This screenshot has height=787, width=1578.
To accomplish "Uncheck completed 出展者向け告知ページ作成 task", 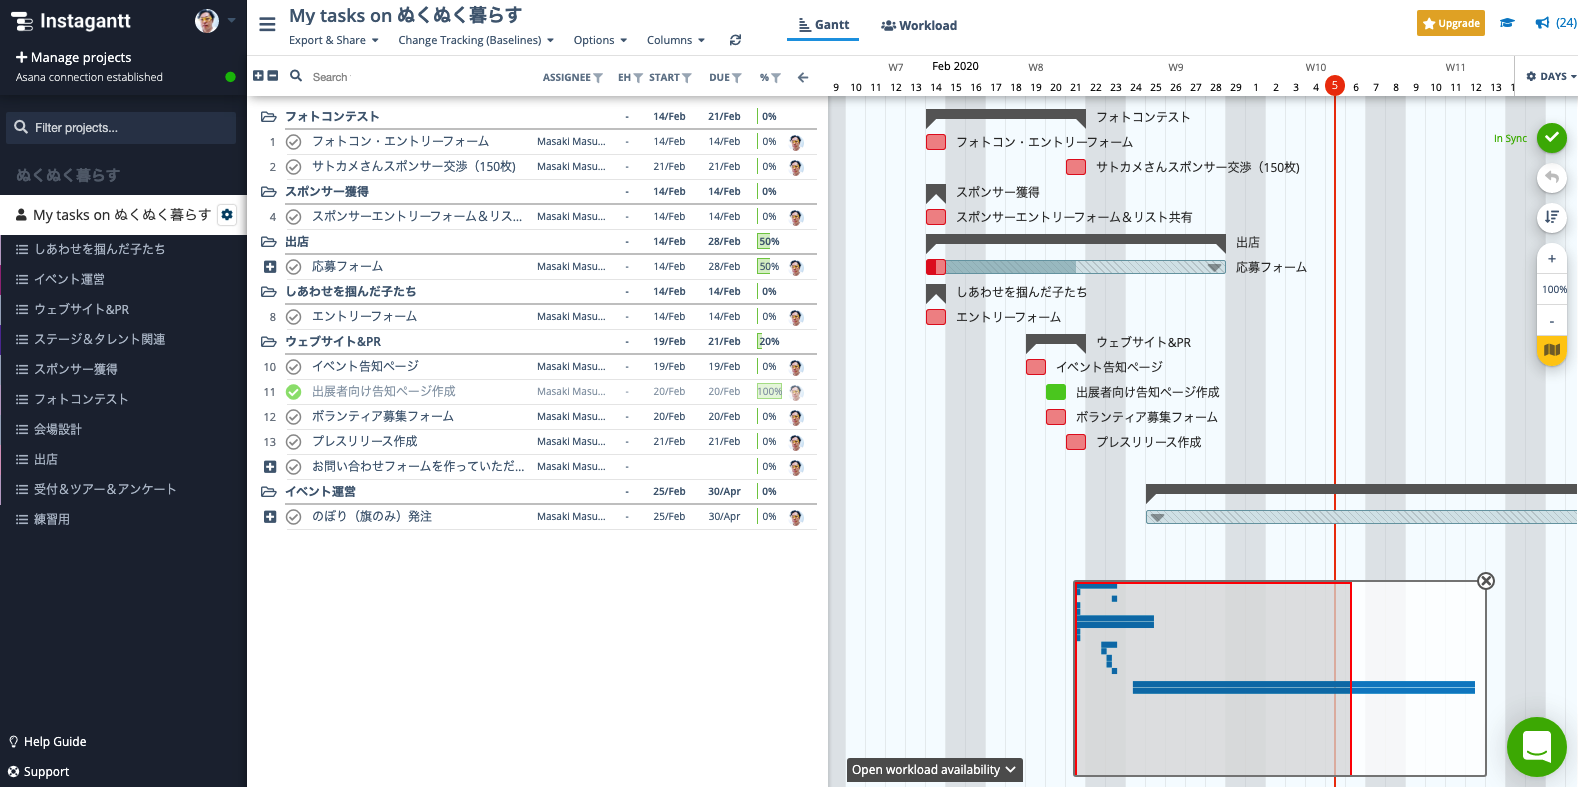I will pos(294,392).
